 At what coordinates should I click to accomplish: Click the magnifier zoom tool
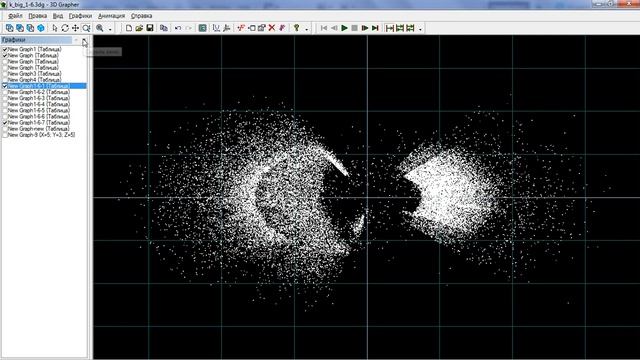[100, 28]
